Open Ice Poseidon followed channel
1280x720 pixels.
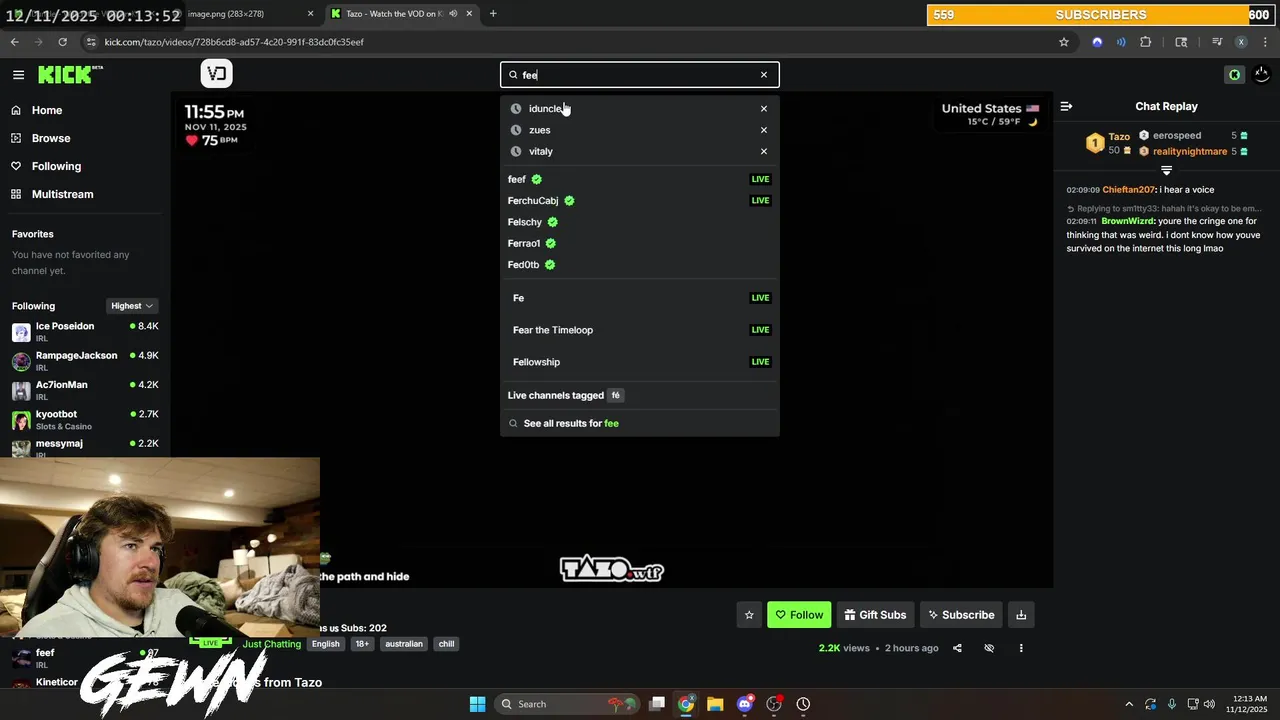tap(85, 332)
